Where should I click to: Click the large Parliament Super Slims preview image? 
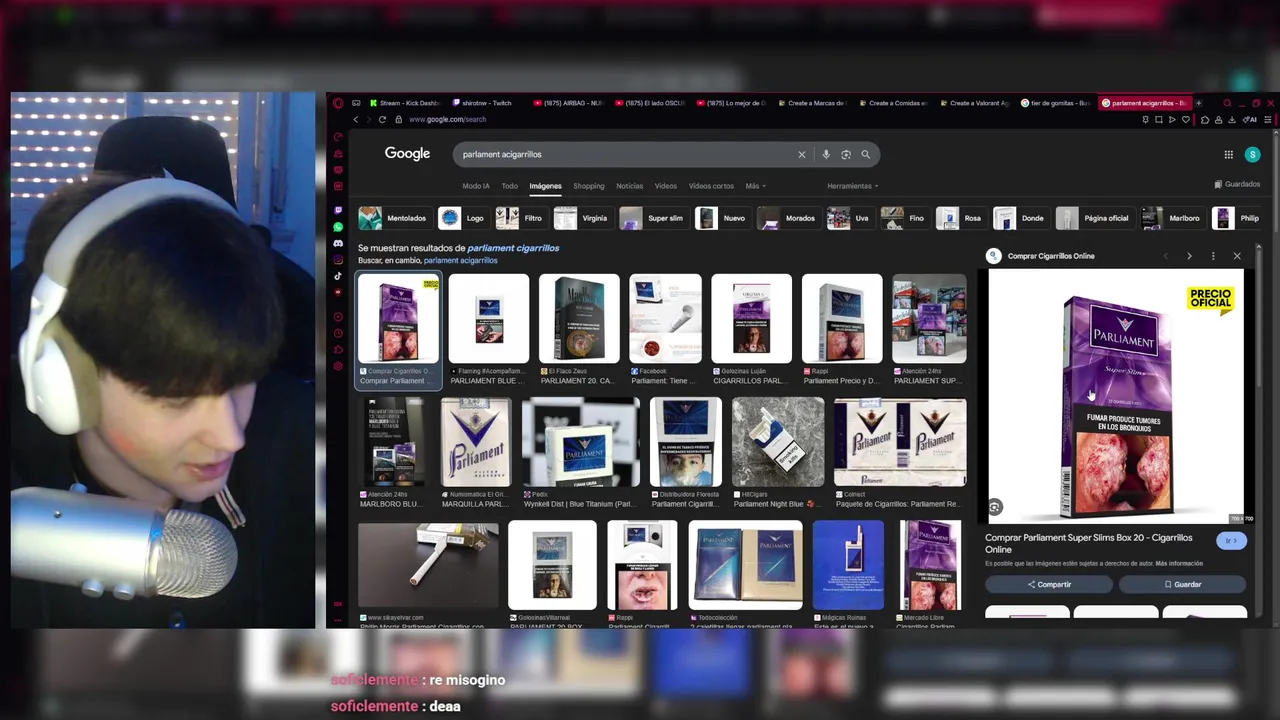(1116, 396)
